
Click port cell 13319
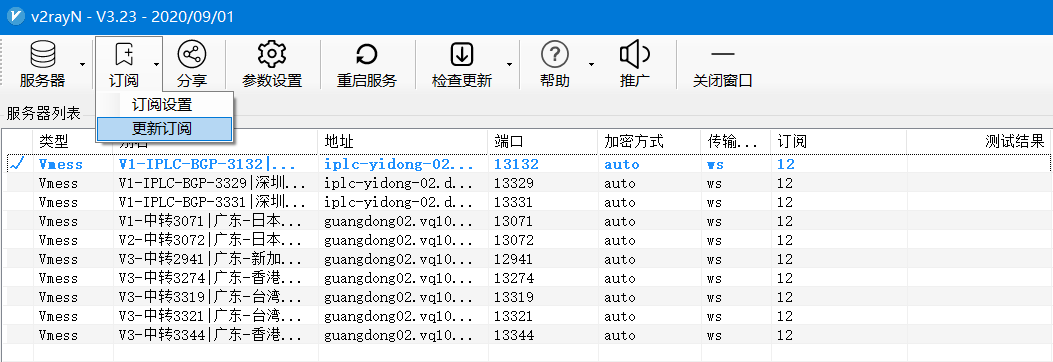coord(514,296)
